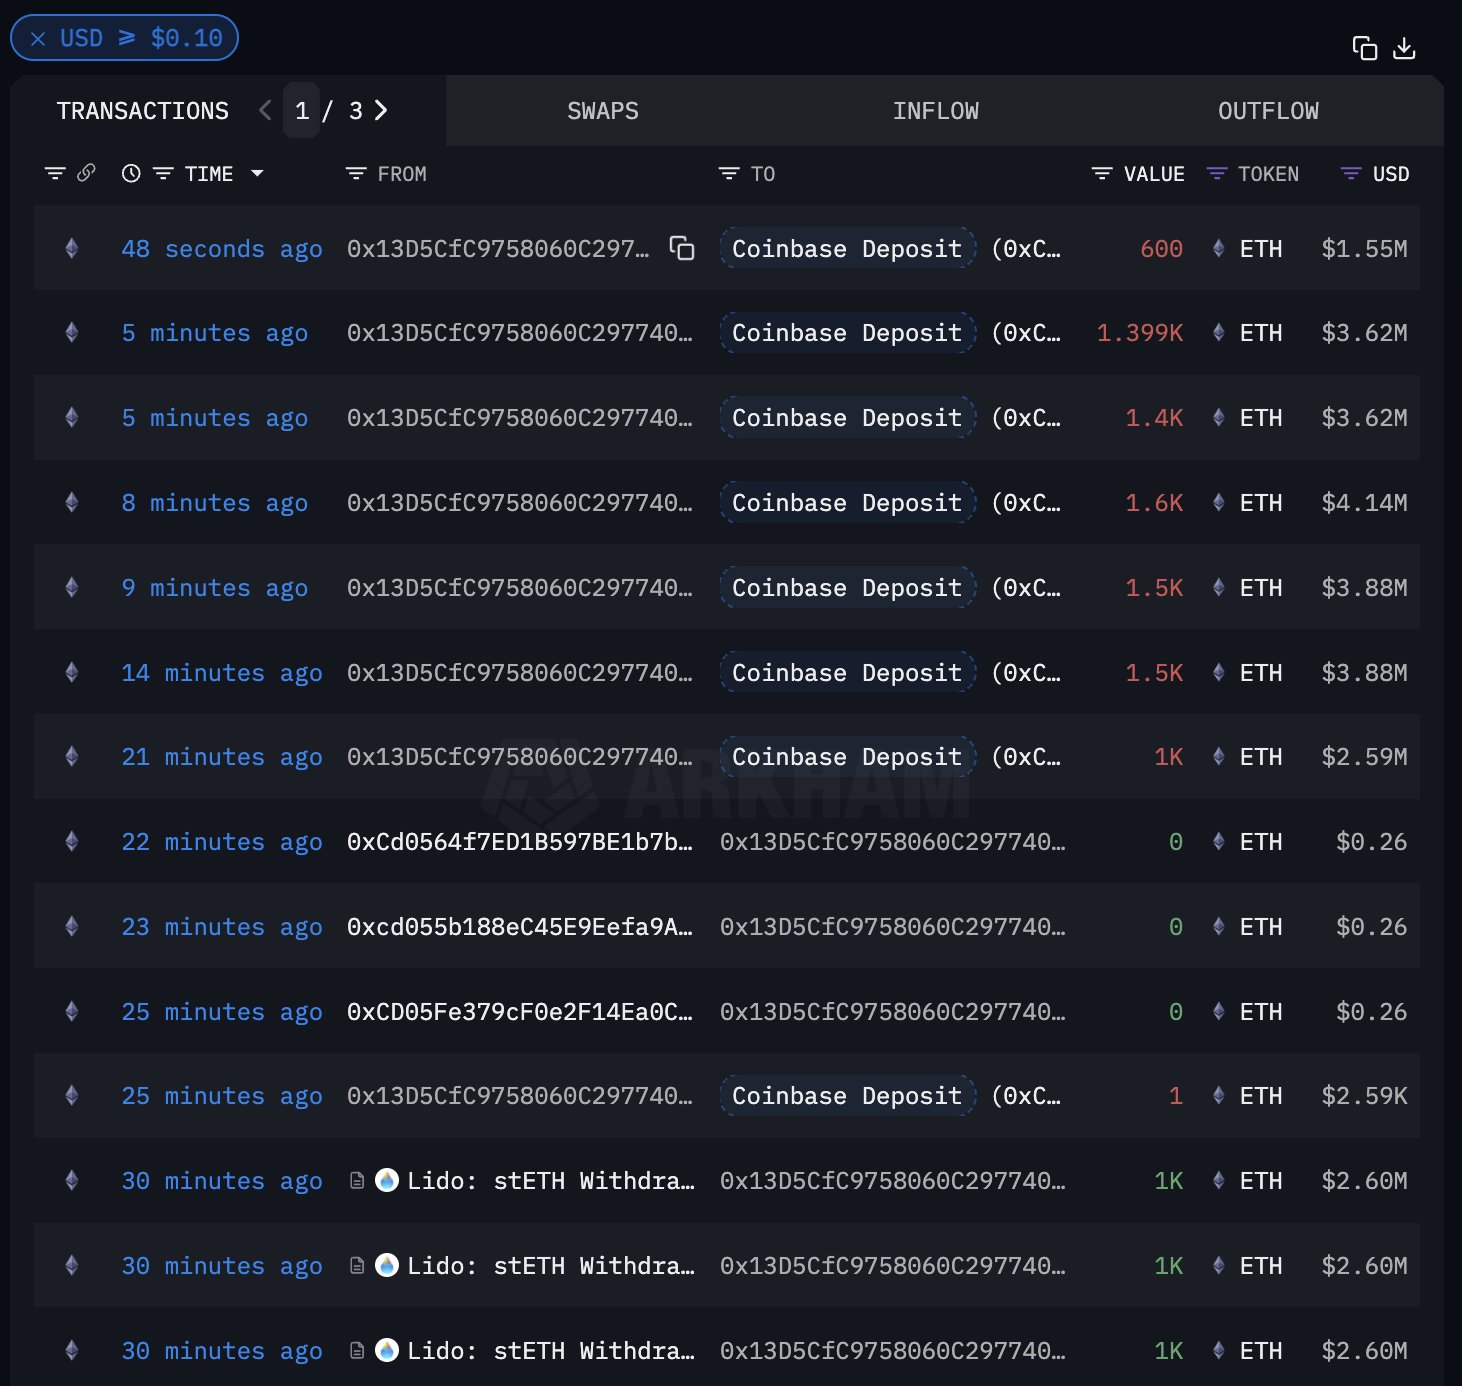Remove the USD ≥ $0.10 filter chip
The height and width of the screenshot is (1386, 1462).
coord(38,39)
